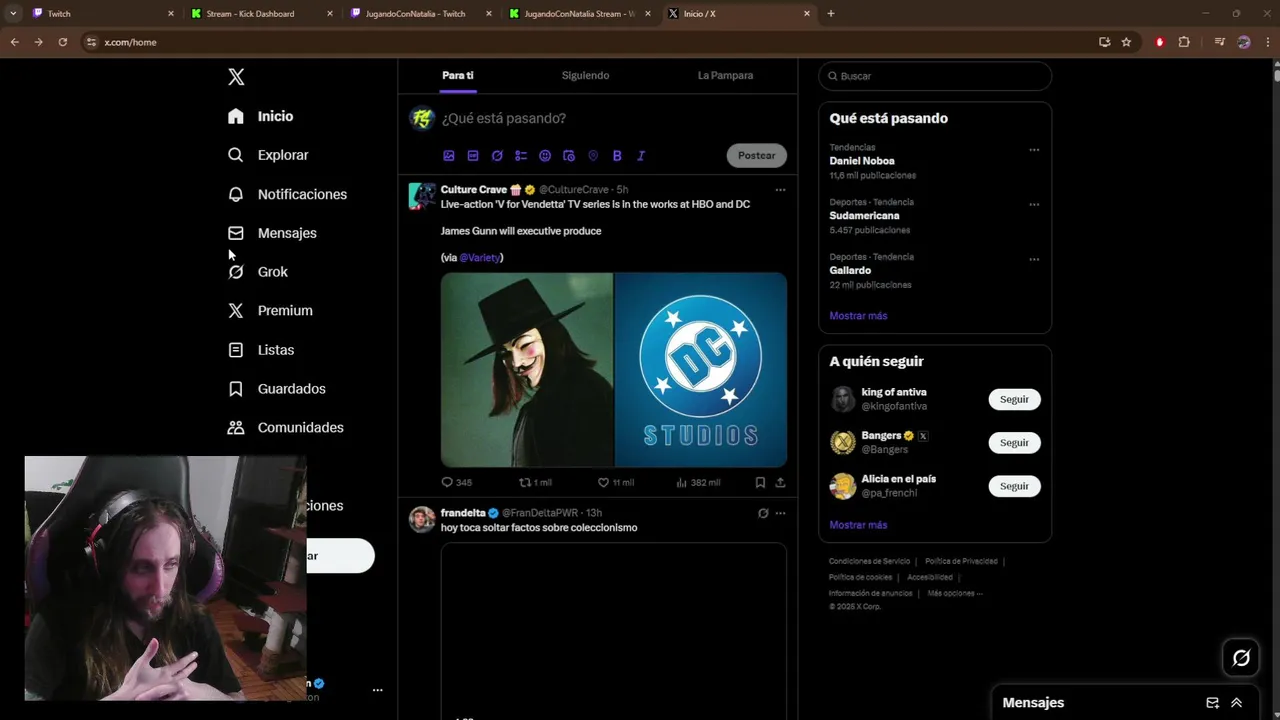
Task: Add an image to the post
Action: click(449, 156)
